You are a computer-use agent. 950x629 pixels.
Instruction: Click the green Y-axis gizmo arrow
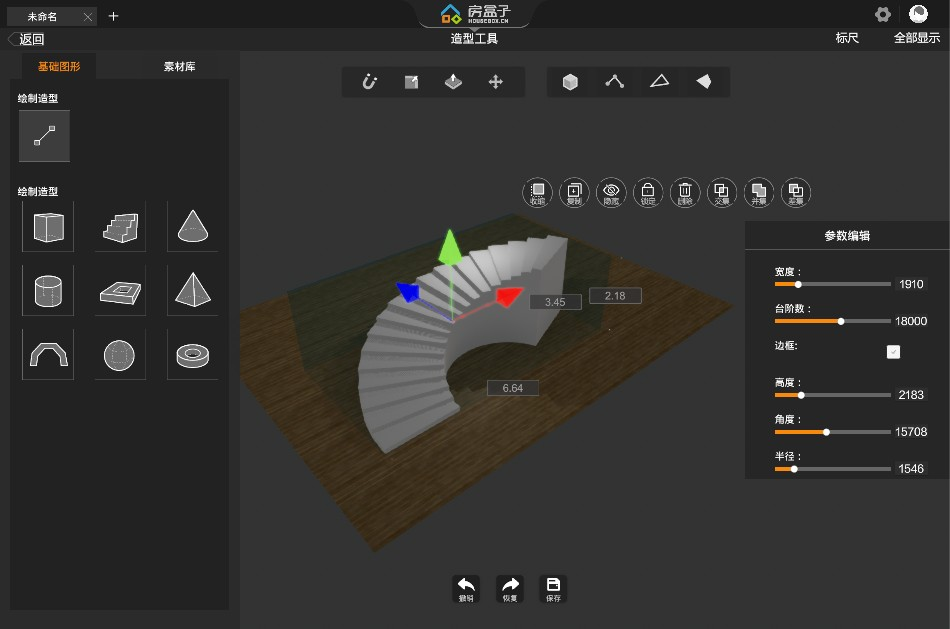[450, 247]
